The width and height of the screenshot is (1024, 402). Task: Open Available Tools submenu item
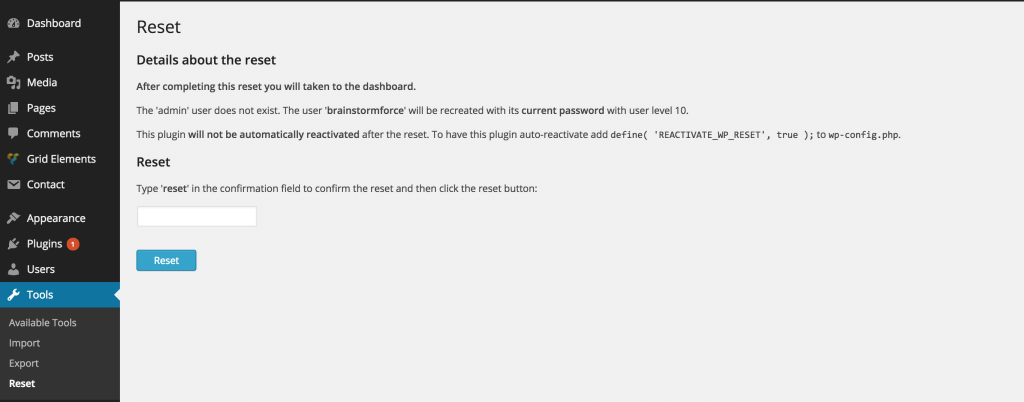pyautogui.click(x=42, y=323)
